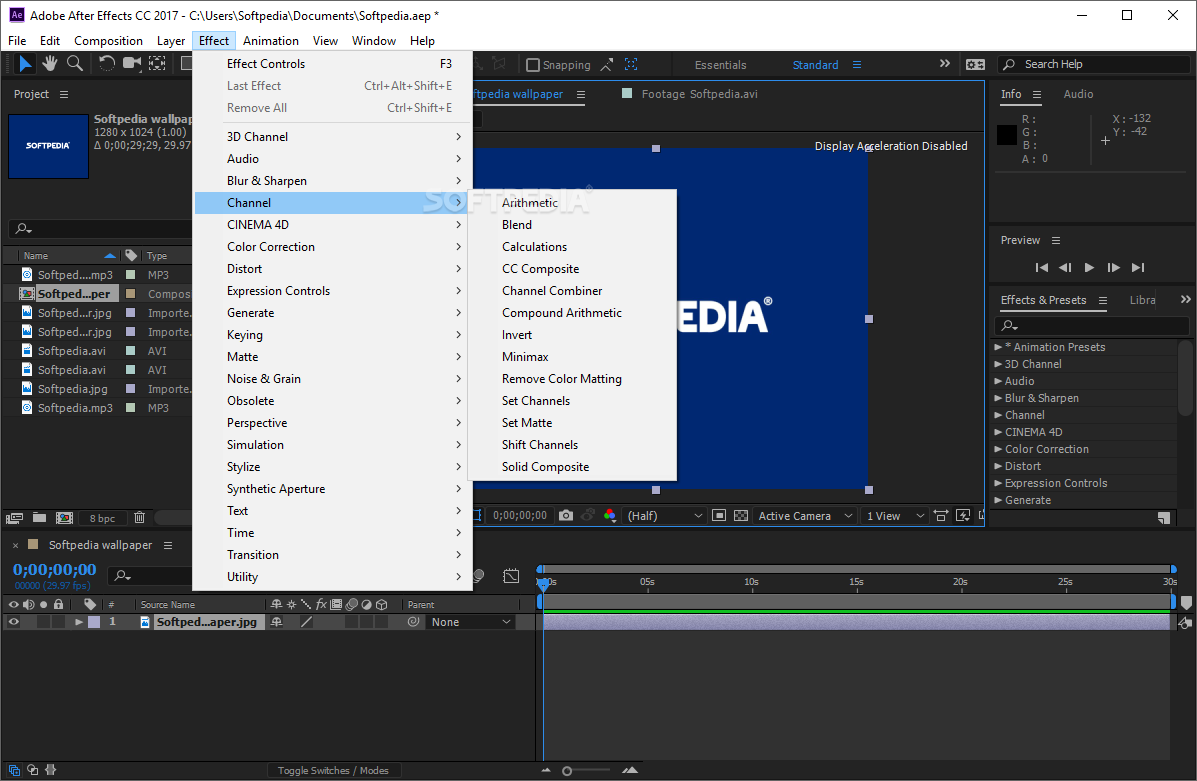Toggle Region of Interest icon
The width and height of the screenshot is (1197, 781).
718,516
